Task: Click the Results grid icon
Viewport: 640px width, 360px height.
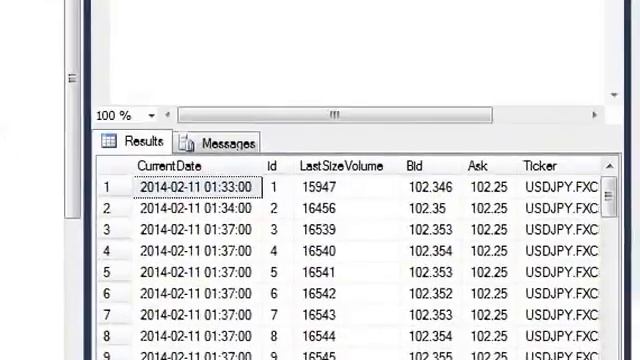Action: coord(109,141)
